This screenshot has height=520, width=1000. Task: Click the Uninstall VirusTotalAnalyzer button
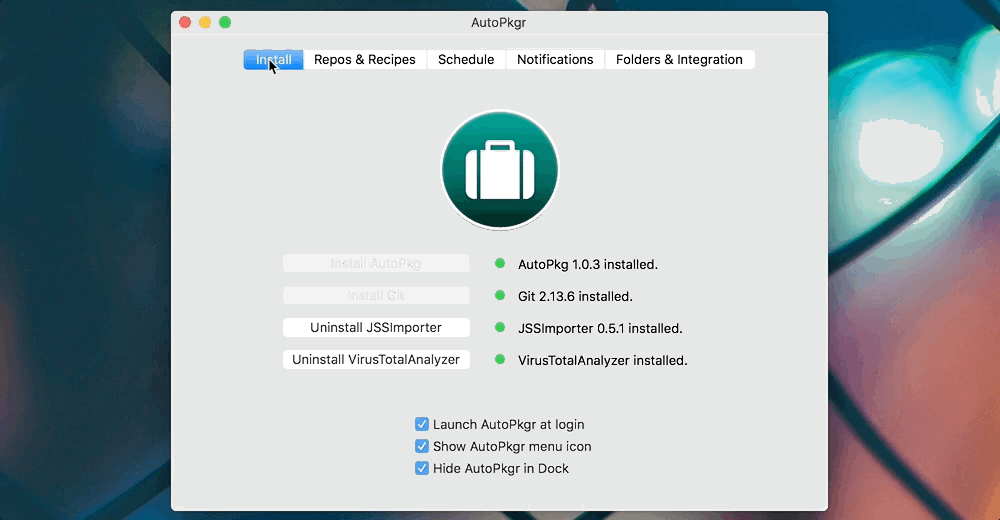(376, 359)
